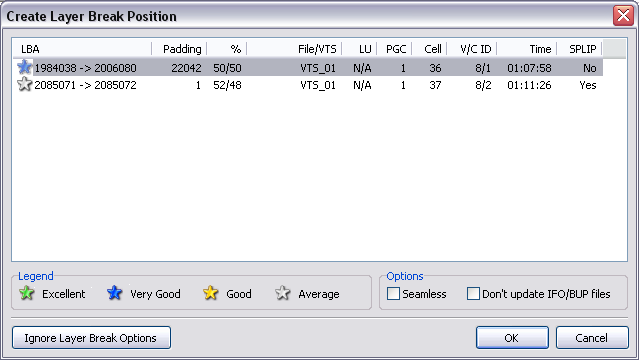Click the 52/48 percentage cell
The image size is (639, 360).
coord(227,85)
